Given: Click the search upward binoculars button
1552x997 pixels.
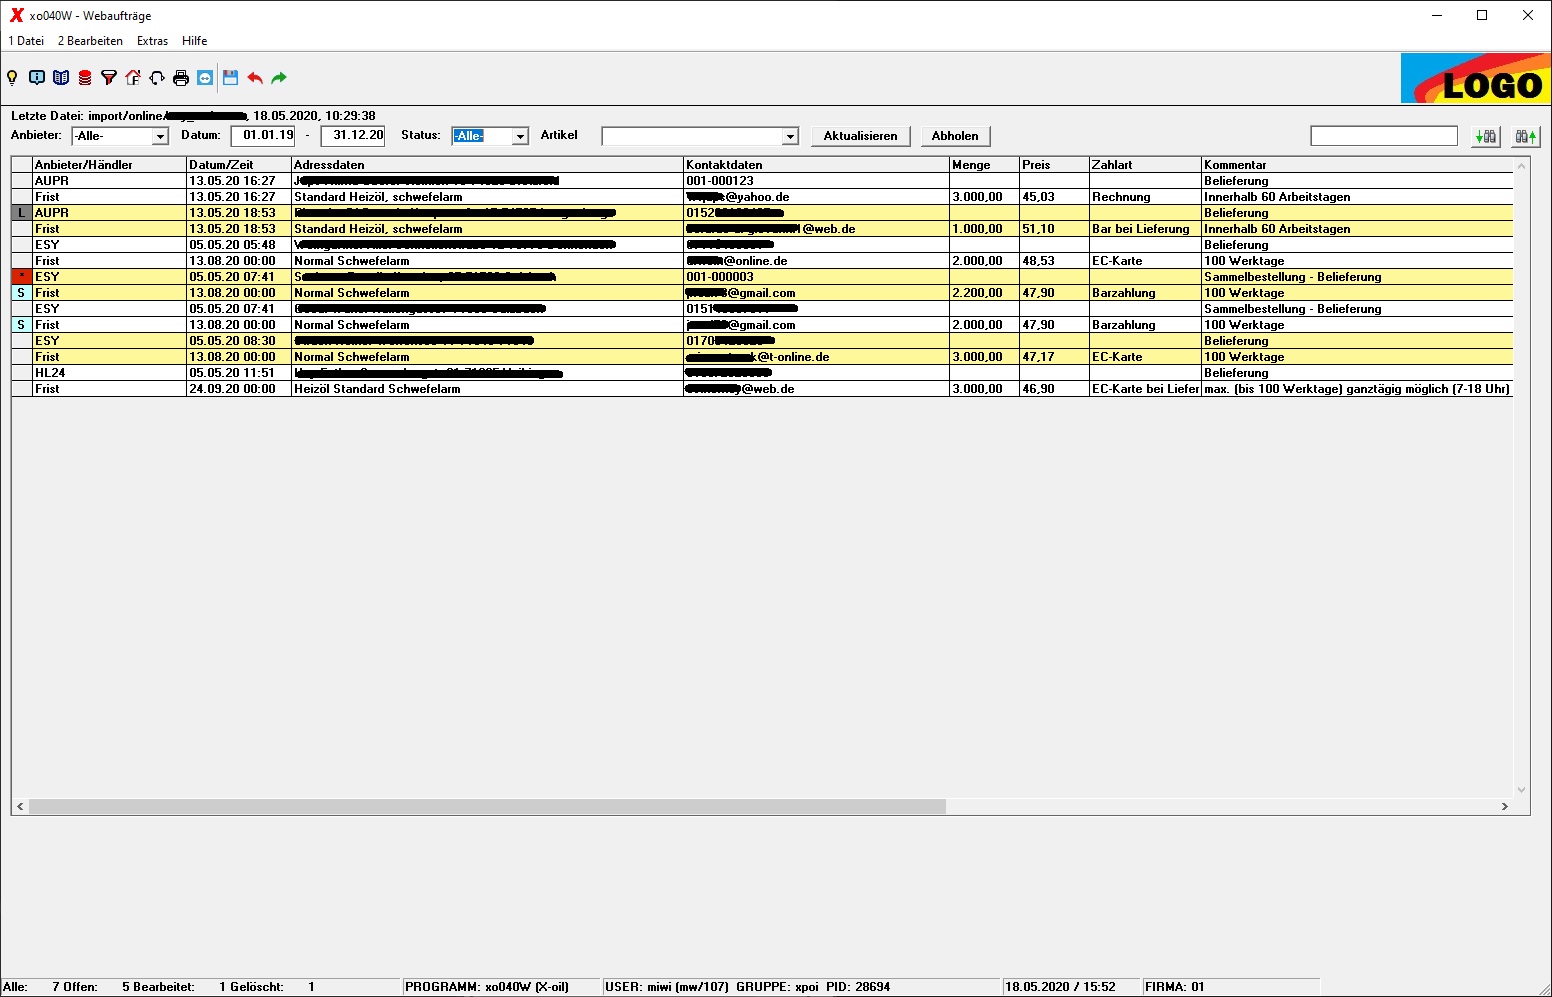Looking at the screenshot, I should pyautogui.click(x=1525, y=136).
